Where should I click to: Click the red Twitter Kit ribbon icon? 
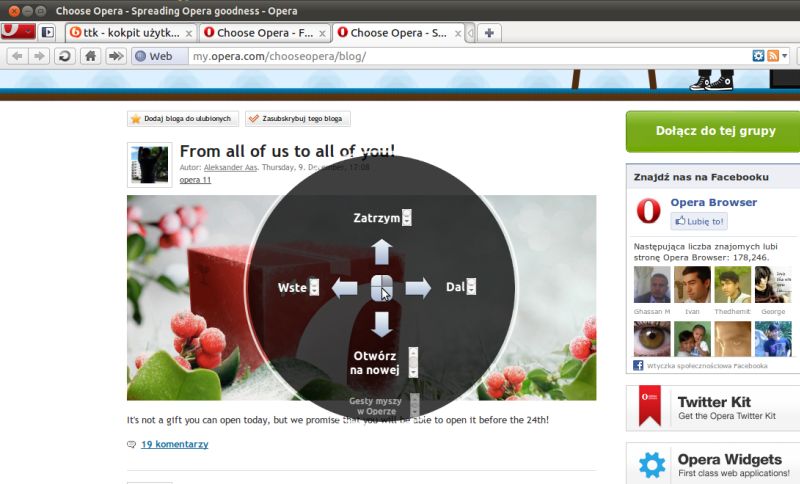coord(649,406)
